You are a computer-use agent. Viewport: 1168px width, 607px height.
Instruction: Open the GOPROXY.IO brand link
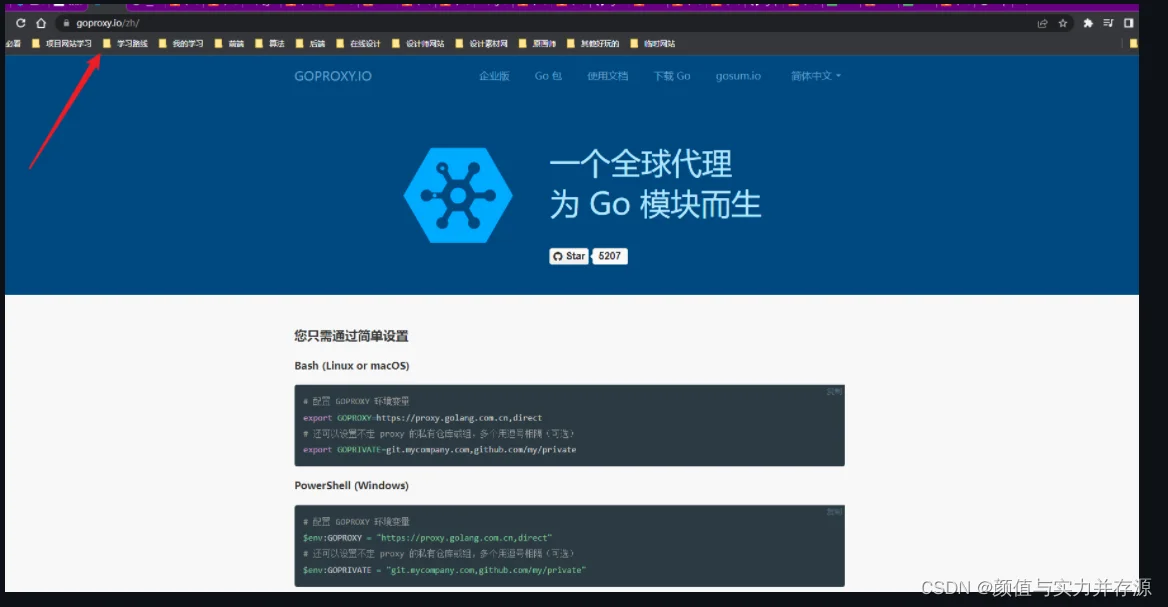tap(333, 76)
